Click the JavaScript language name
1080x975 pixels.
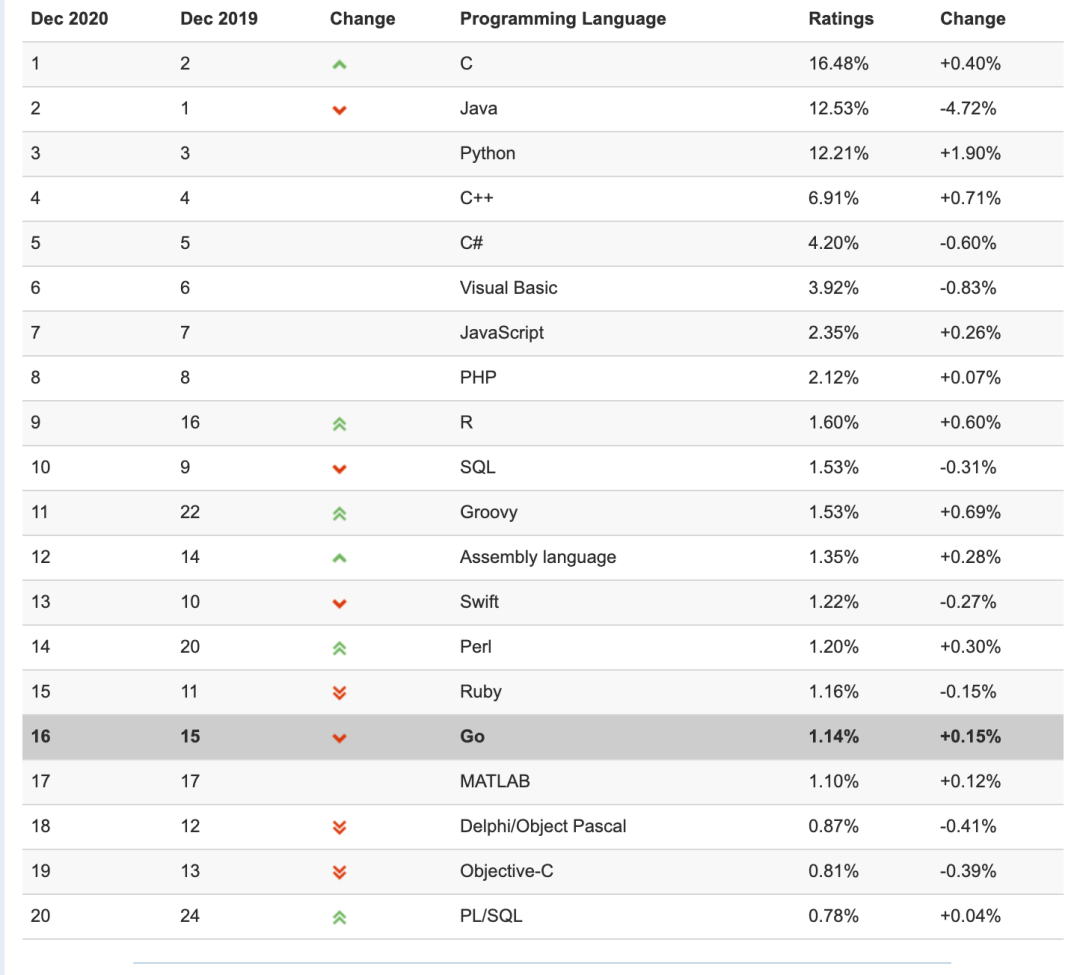click(501, 333)
